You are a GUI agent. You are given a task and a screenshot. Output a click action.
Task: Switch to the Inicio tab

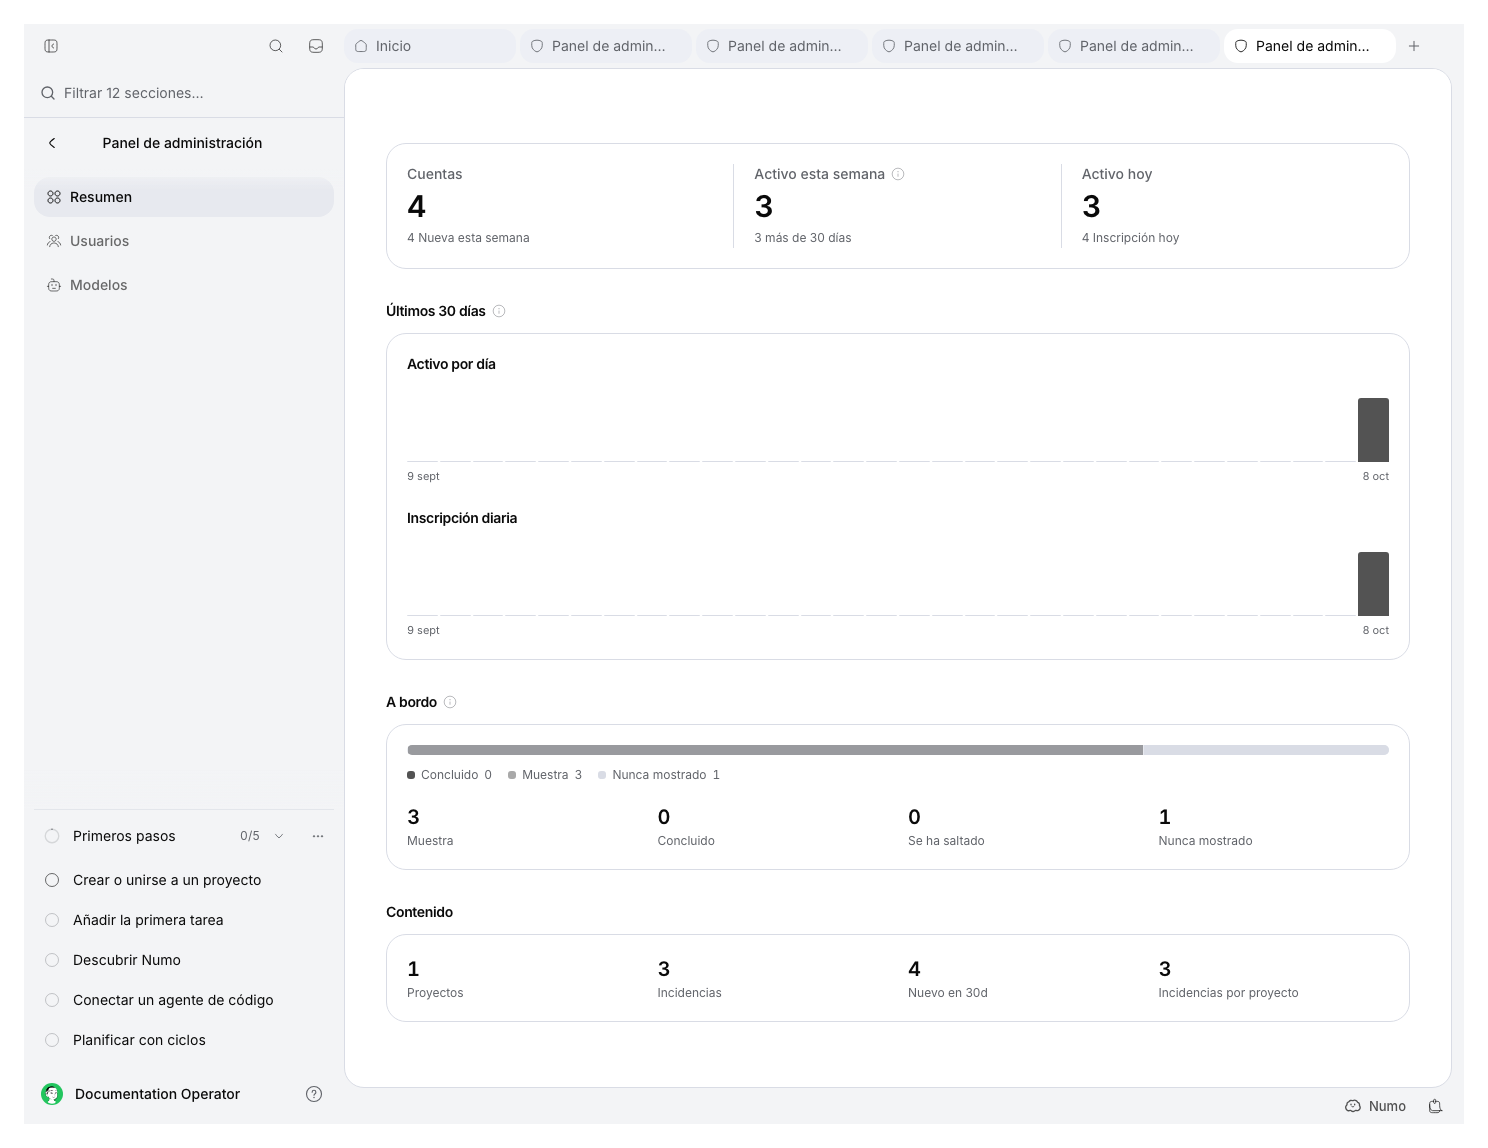tap(430, 46)
